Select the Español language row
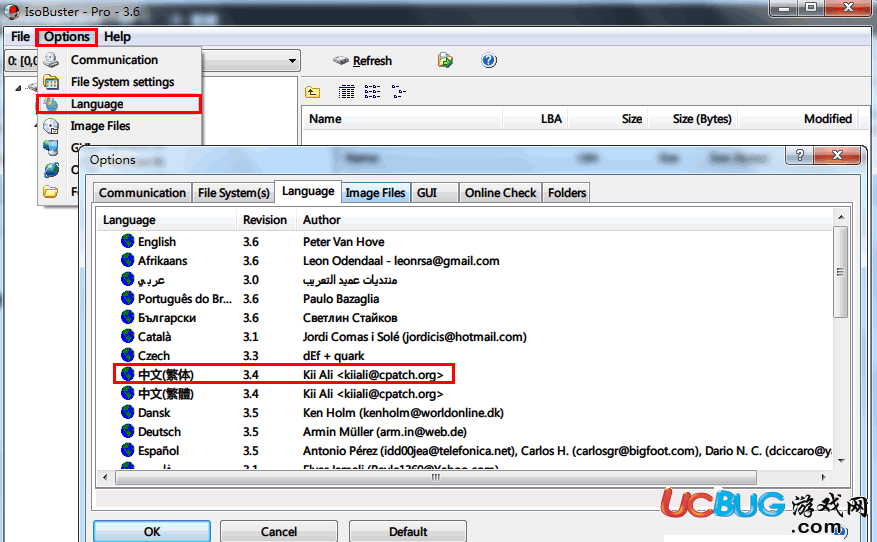 click(464, 451)
